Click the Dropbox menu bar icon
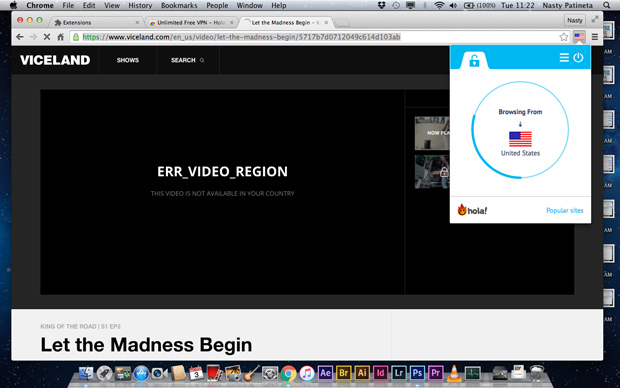 tap(382, 5)
